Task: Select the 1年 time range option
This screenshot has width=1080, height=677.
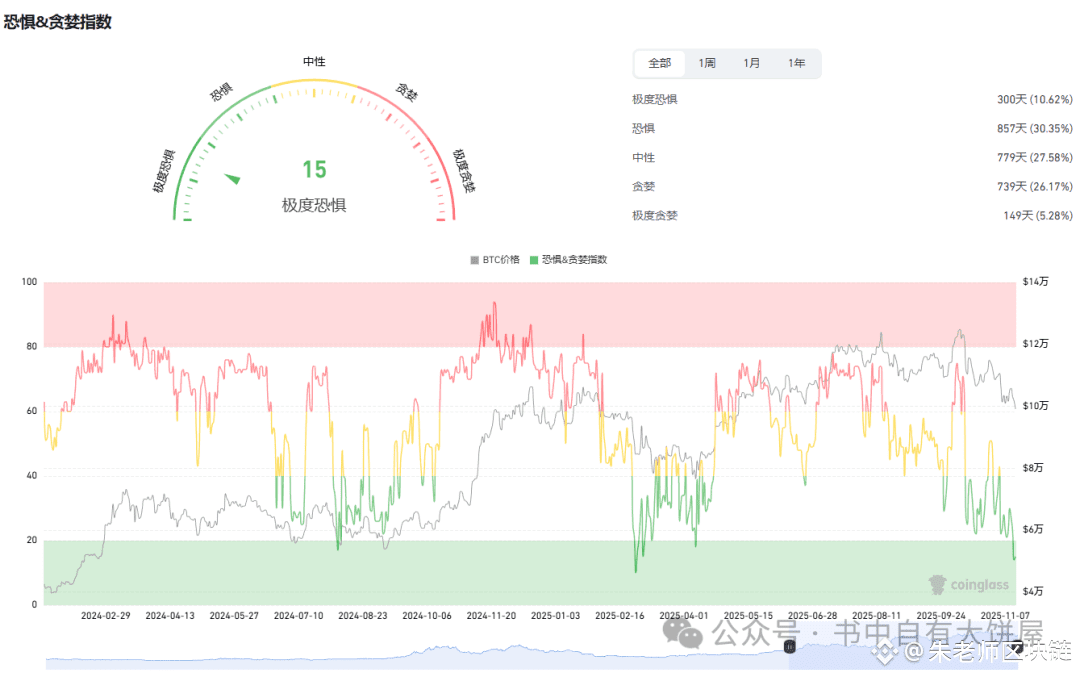Action: 798,63
